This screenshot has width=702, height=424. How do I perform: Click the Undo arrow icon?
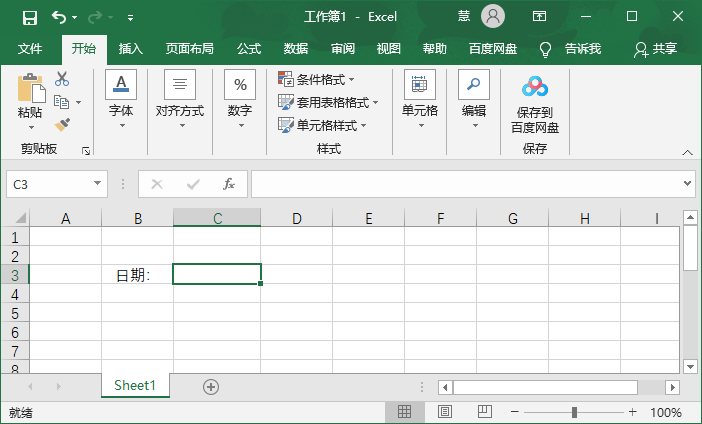click(59, 17)
